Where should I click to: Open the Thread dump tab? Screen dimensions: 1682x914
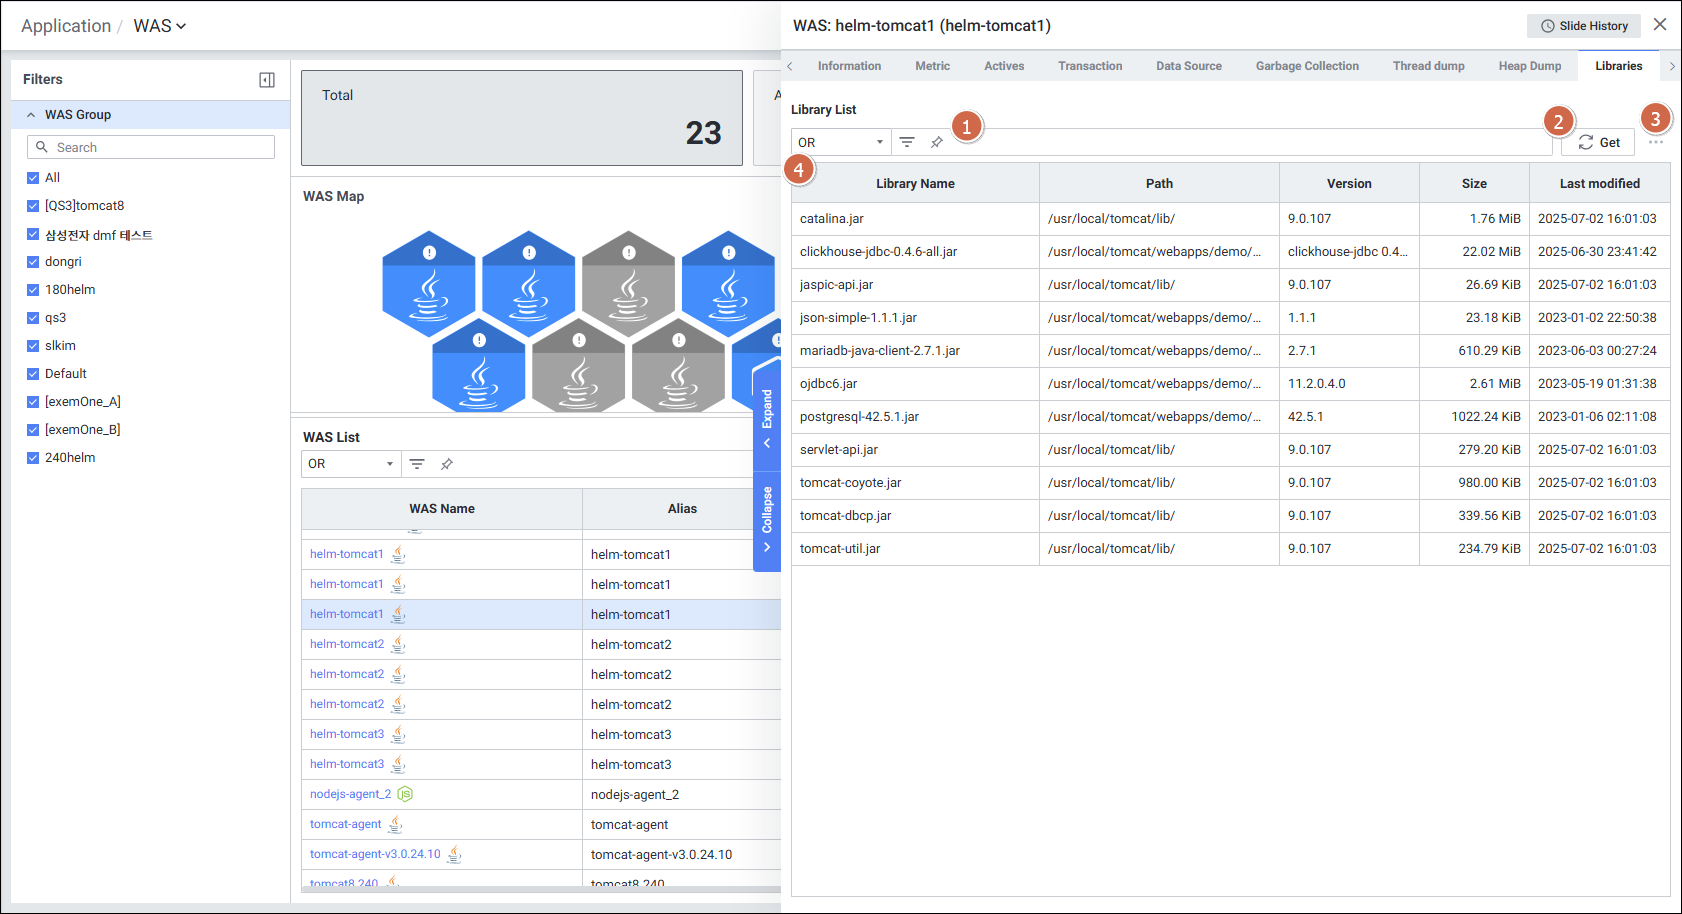(1428, 66)
